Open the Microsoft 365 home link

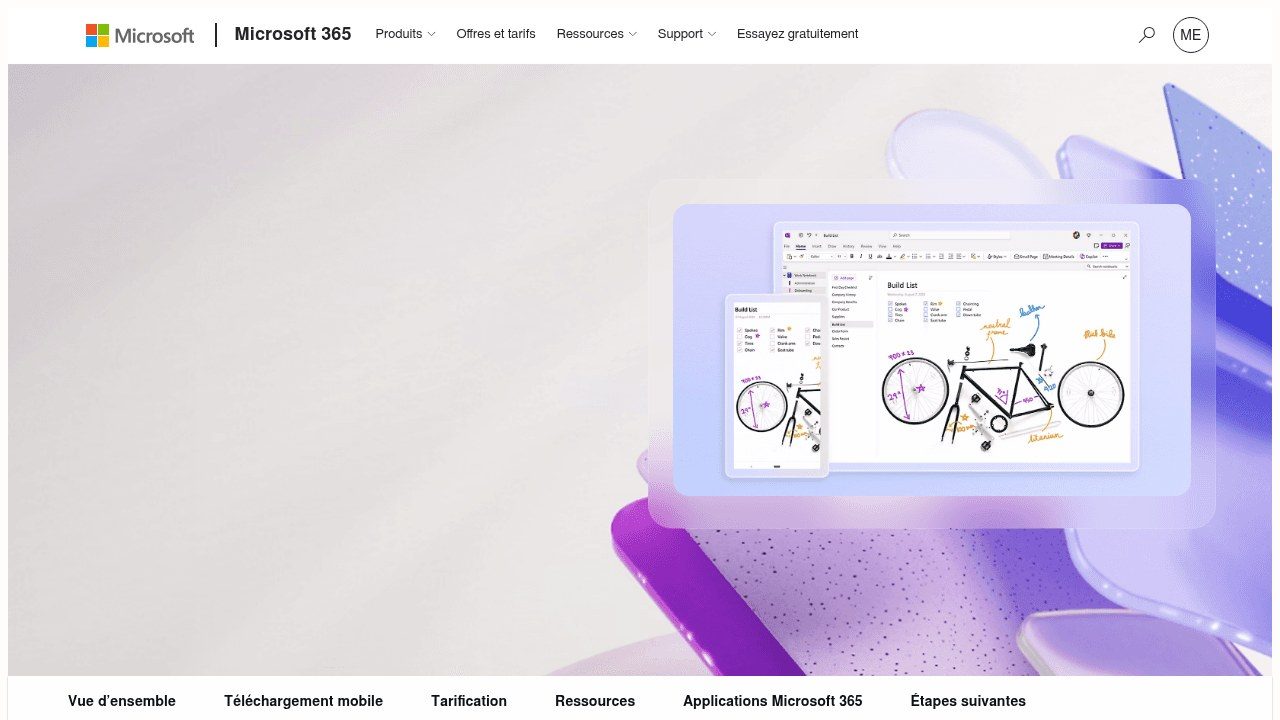293,34
